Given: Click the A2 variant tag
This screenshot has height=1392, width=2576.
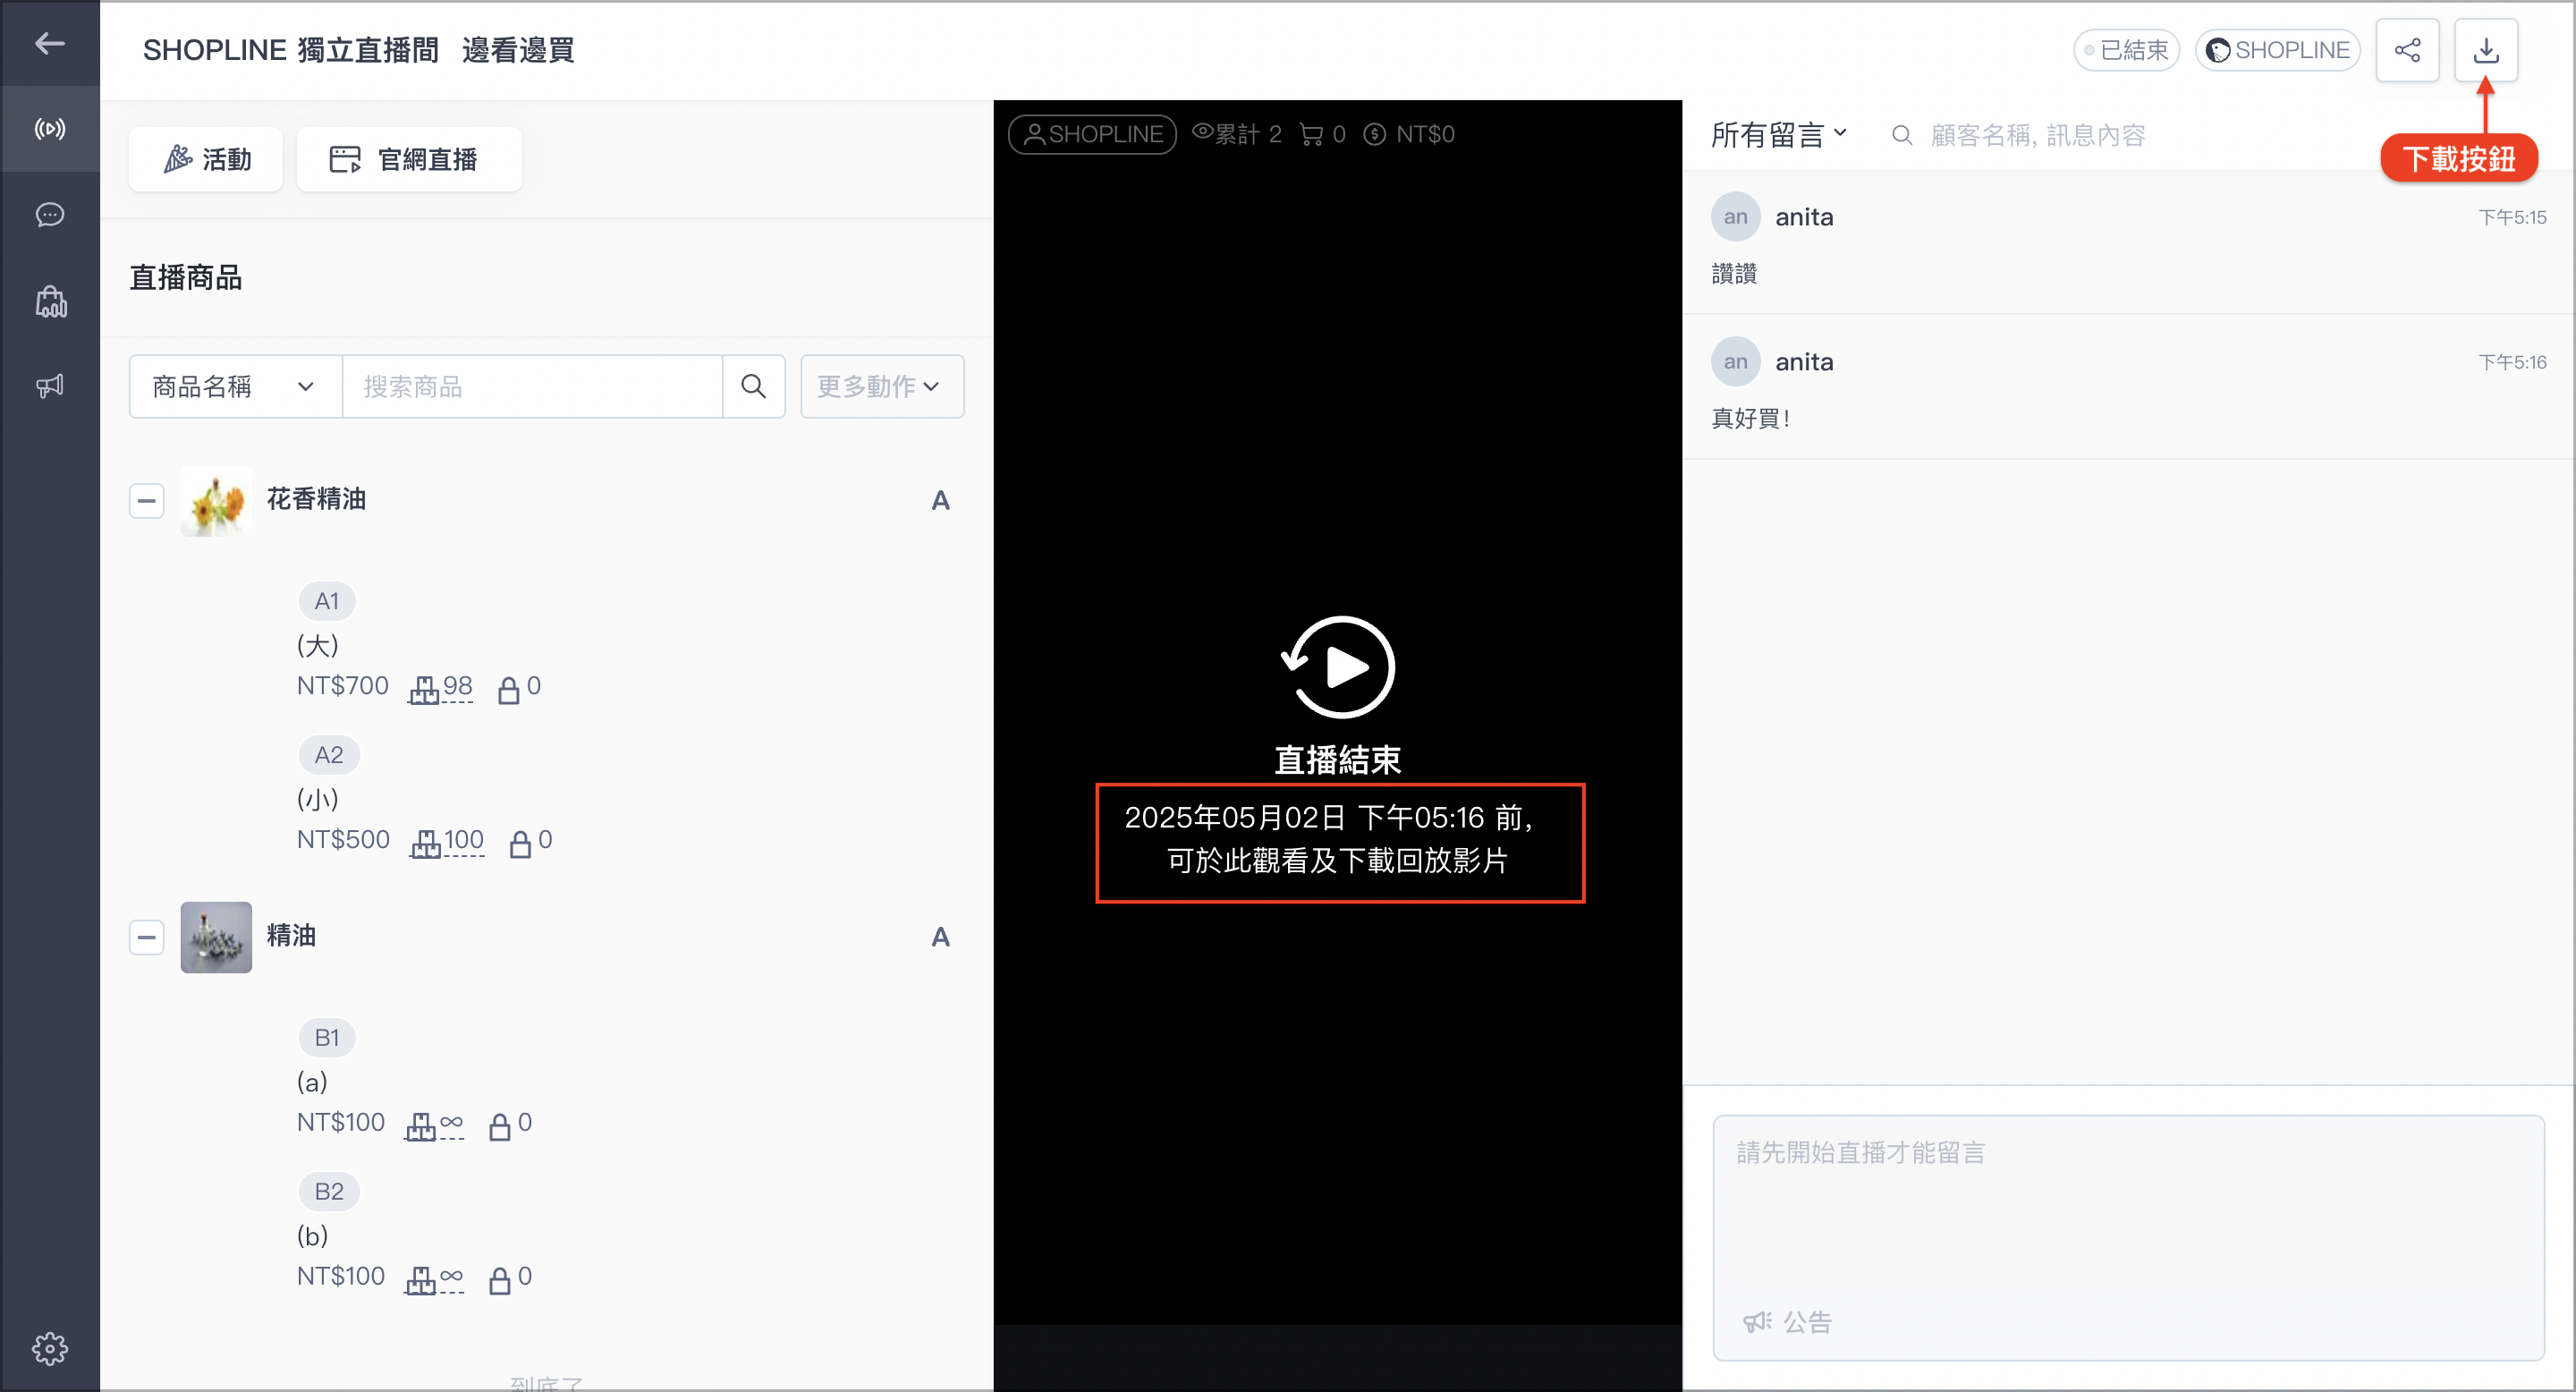Looking at the screenshot, I should (x=329, y=755).
